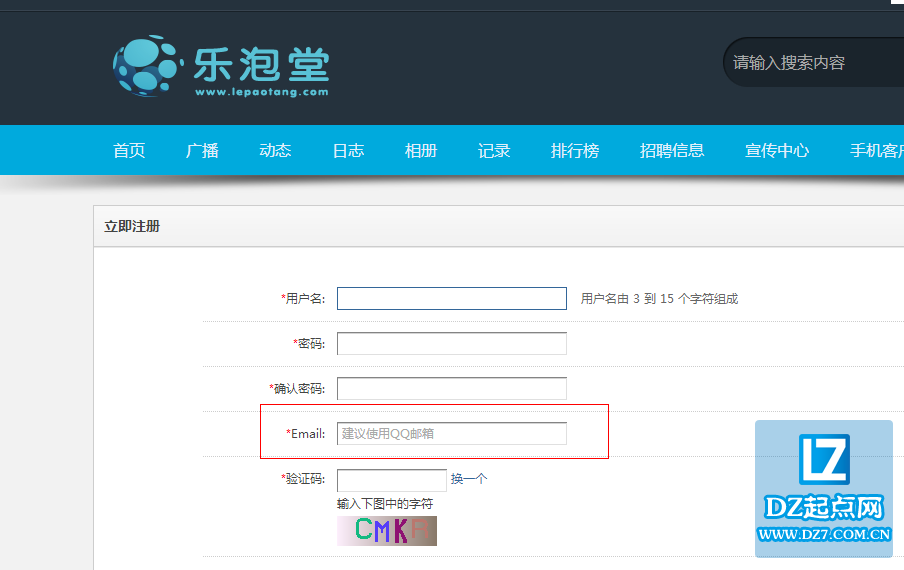Focus the 确认密码 input field
Screen dimensions: 904x570
pos(451,389)
